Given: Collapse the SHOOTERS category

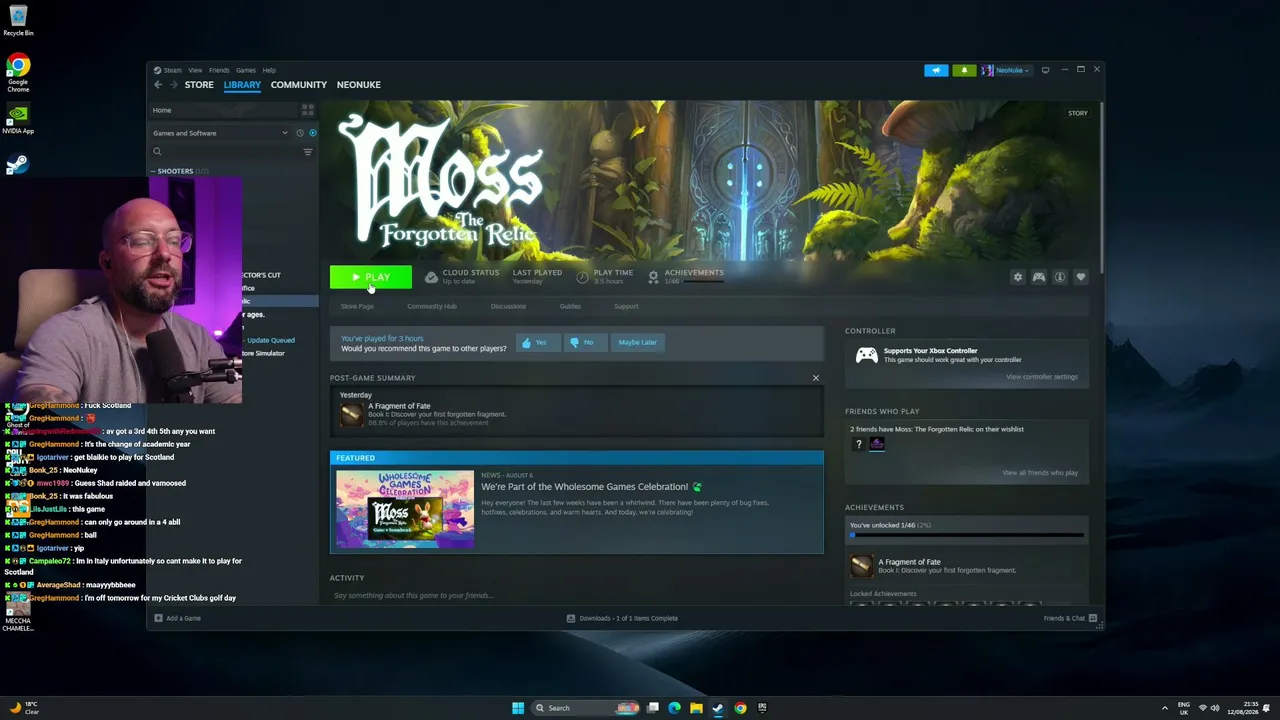Looking at the screenshot, I should click(x=153, y=171).
